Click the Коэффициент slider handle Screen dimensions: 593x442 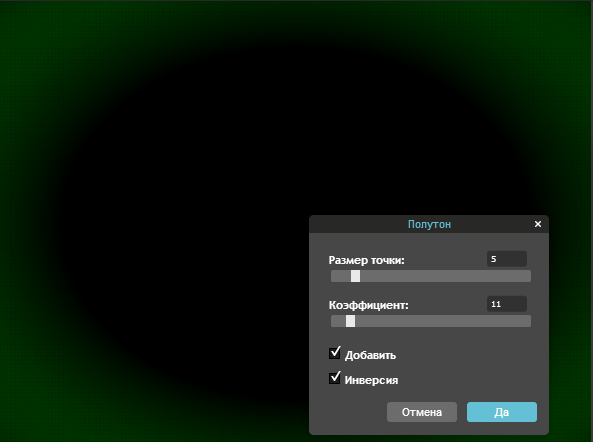coord(351,321)
